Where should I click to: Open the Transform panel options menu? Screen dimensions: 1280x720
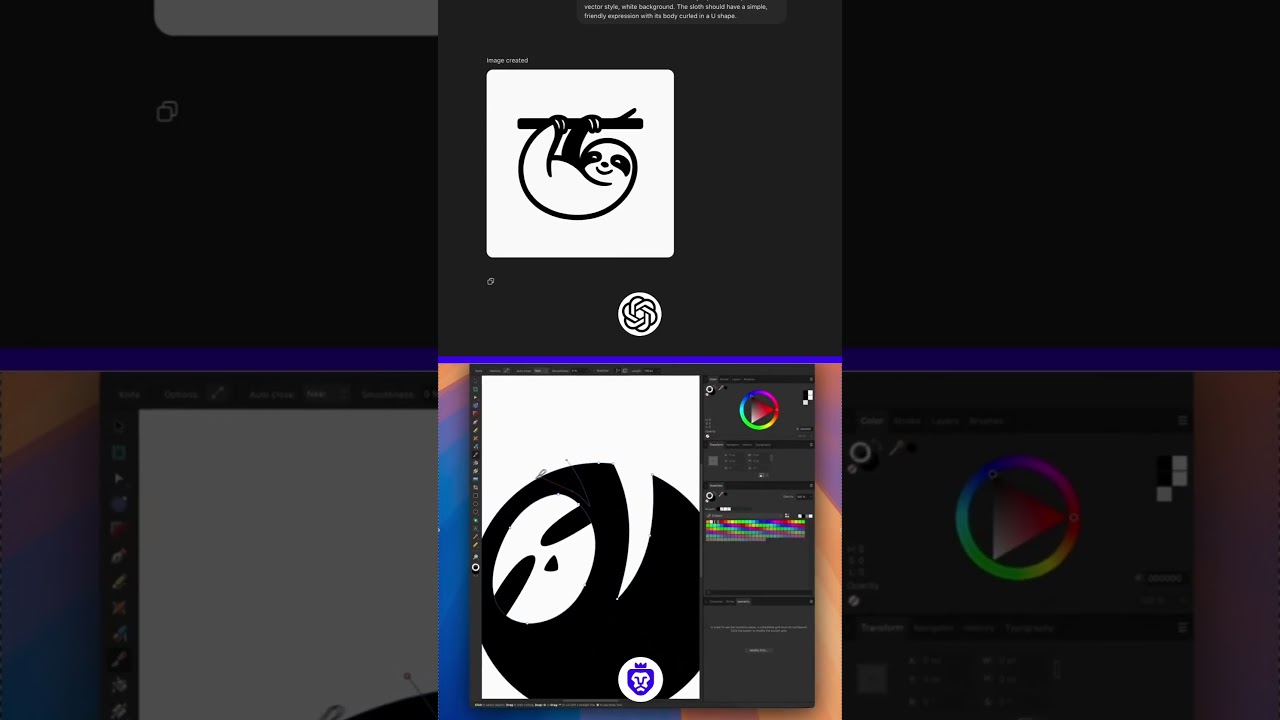pyautogui.click(x=811, y=445)
